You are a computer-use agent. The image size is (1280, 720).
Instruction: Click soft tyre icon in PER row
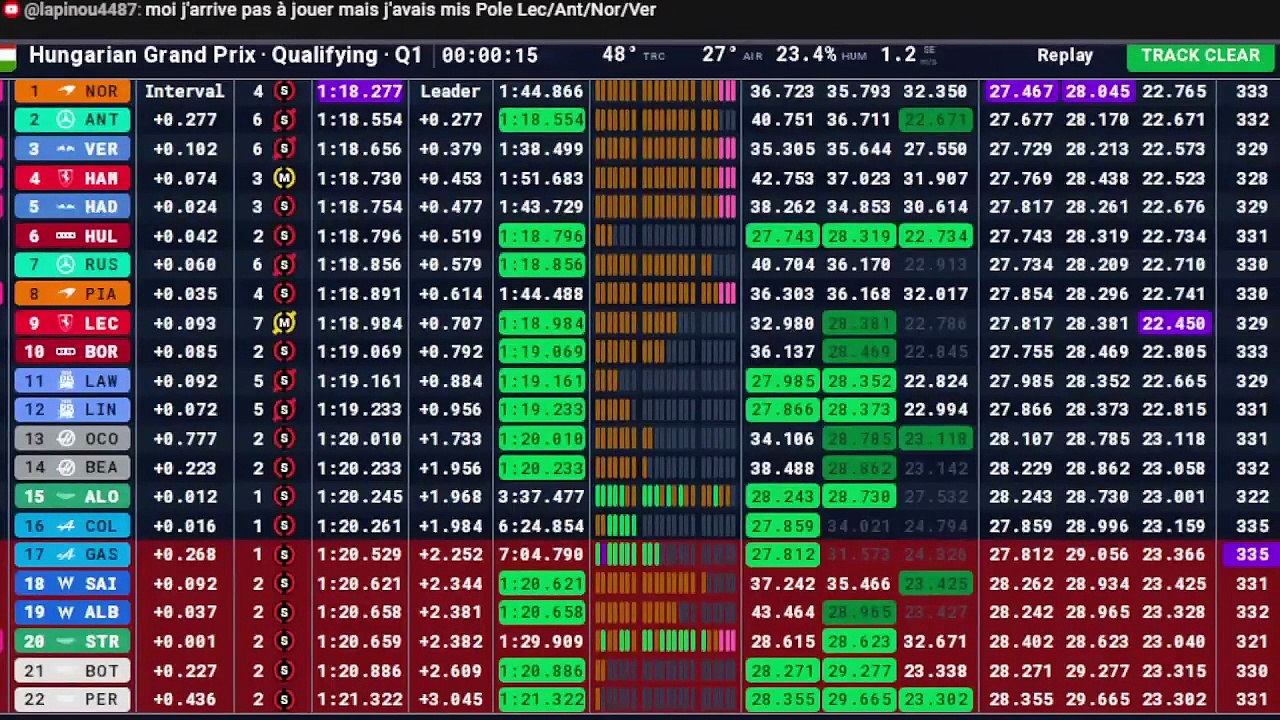(x=284, y=700)
